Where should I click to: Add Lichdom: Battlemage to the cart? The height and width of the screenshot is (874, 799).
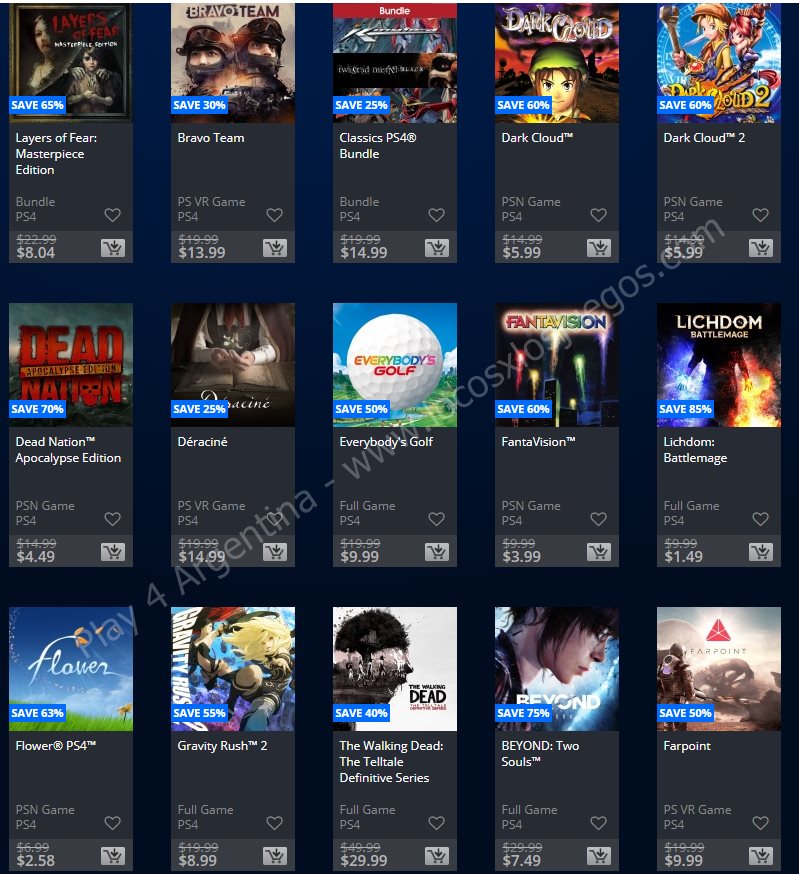pos(761,552)
